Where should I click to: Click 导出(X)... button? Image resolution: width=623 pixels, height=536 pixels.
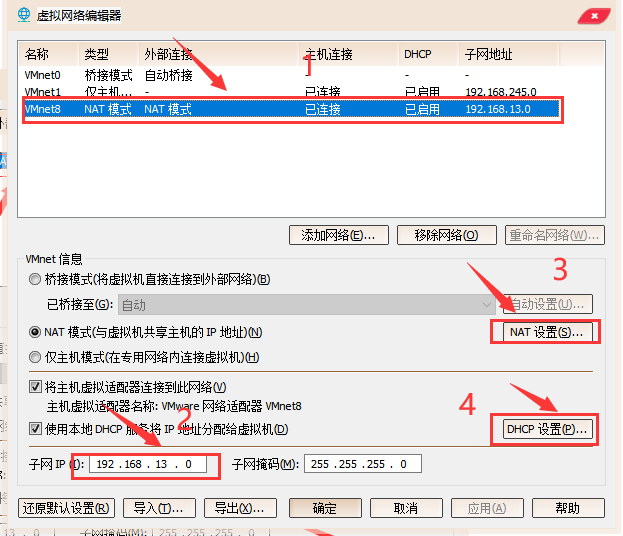pos(240,508)
